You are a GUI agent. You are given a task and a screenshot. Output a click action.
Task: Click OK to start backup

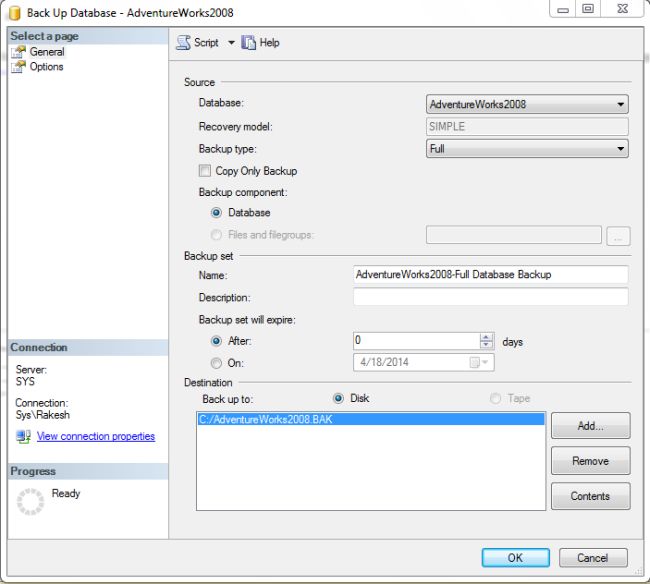click(516, 558)
